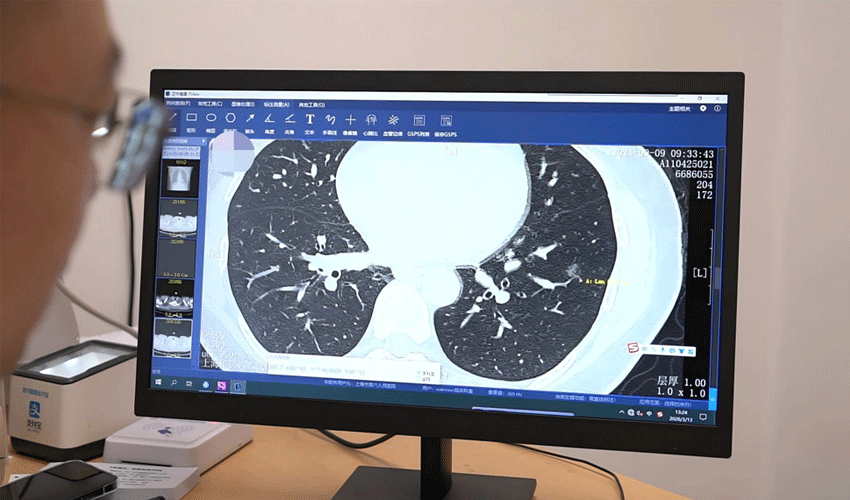850x500 pixels.
Task: Select the angle measurement tool
Action: tap(269, 118)
